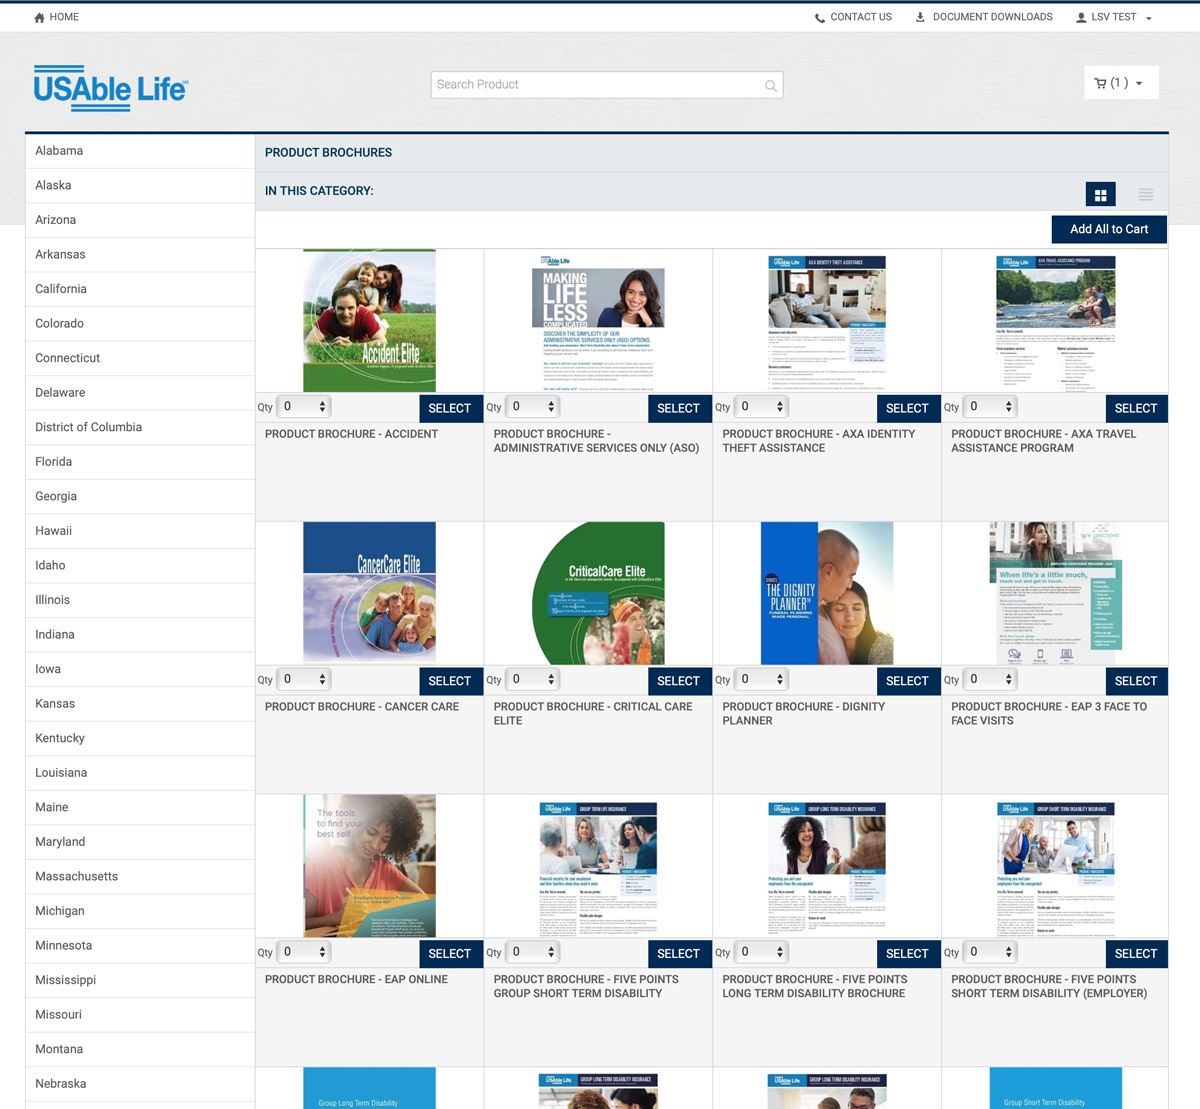Switch to list view layout
Image resolution: width=1200 pixels, height=1109 pixels.
point(1146,195)
